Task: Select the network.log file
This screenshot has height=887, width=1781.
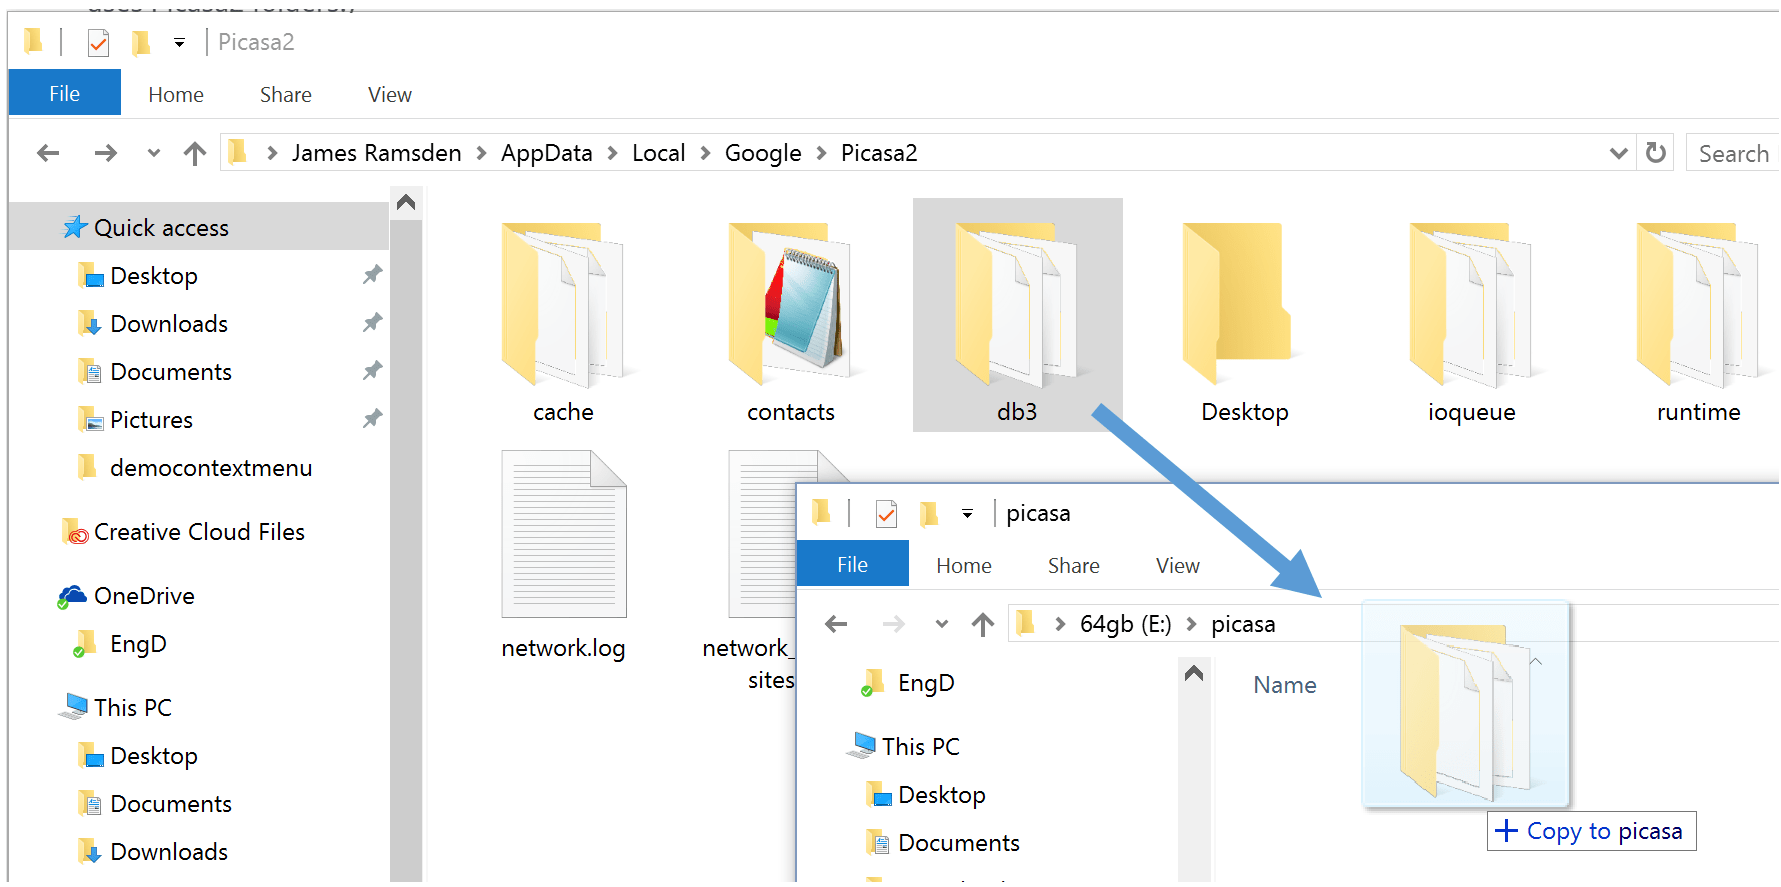Action: (563, 555)
